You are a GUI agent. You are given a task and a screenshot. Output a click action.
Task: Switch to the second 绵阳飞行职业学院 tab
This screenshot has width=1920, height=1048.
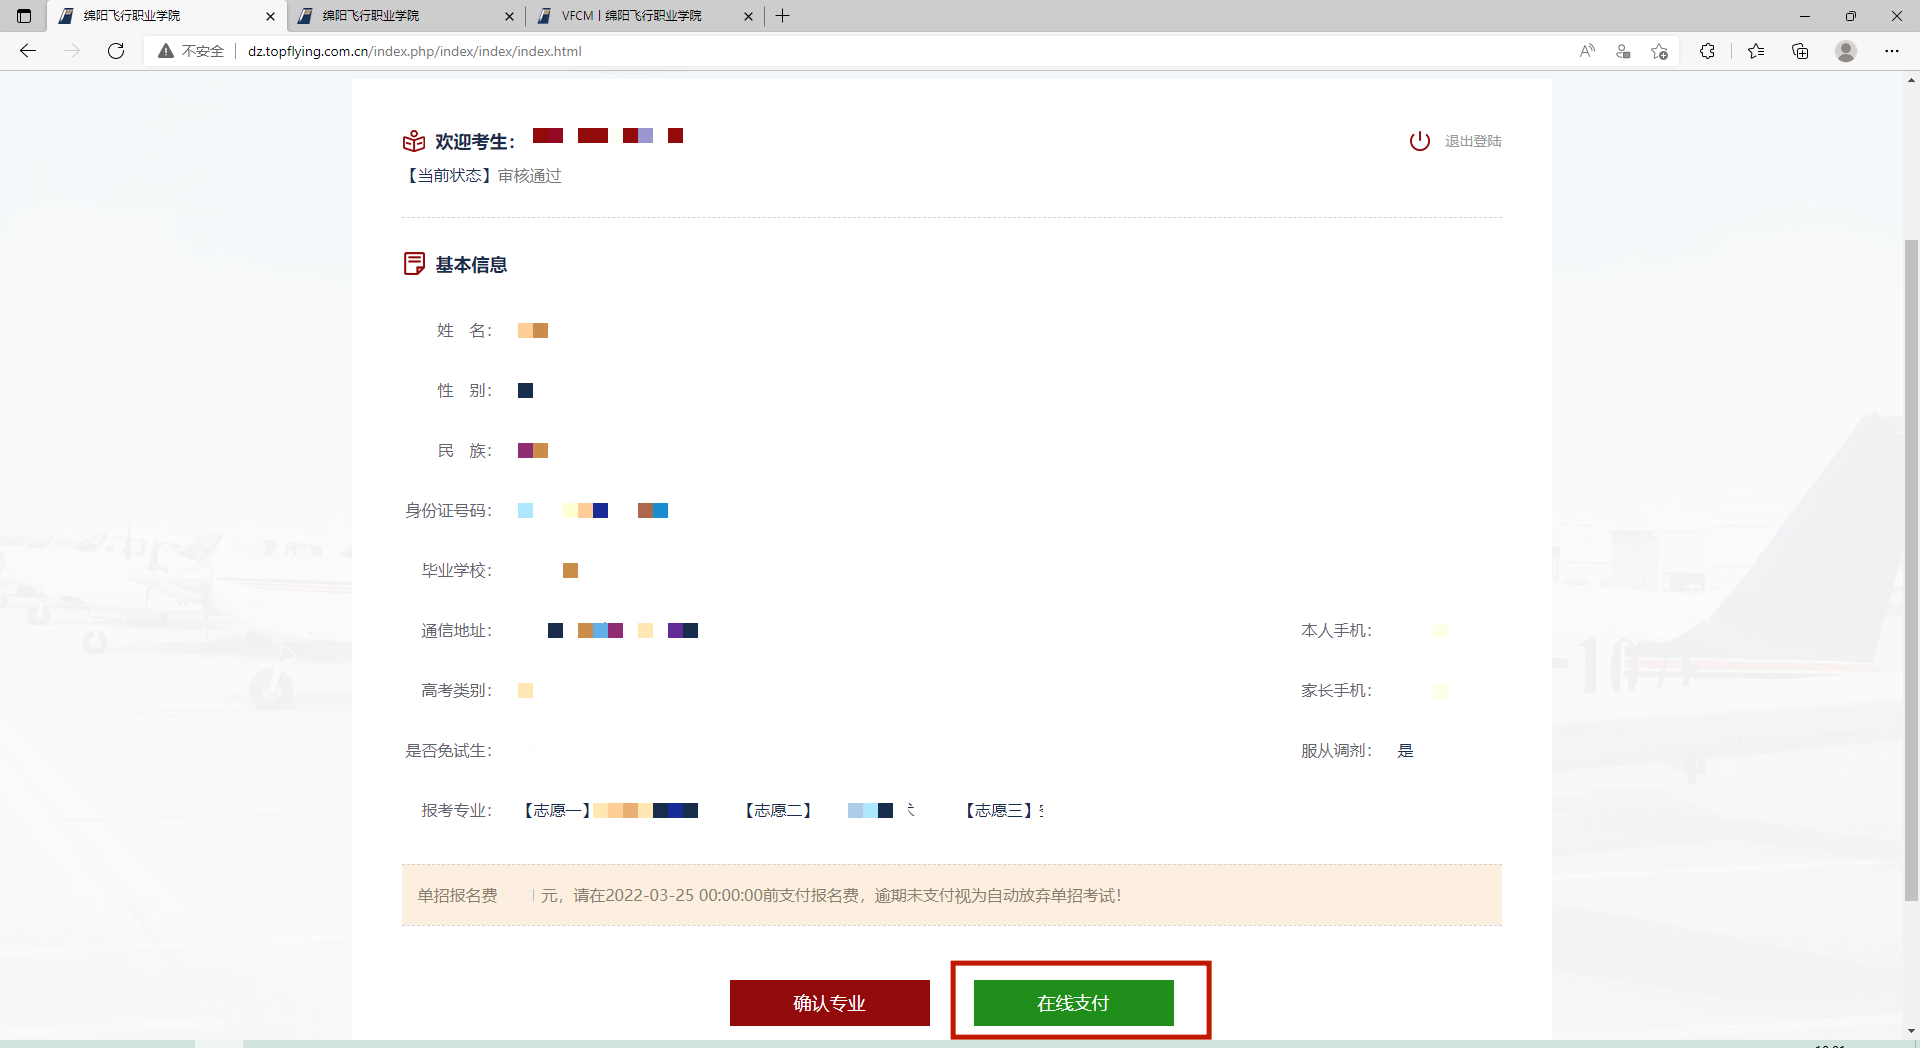pos(400,16)
